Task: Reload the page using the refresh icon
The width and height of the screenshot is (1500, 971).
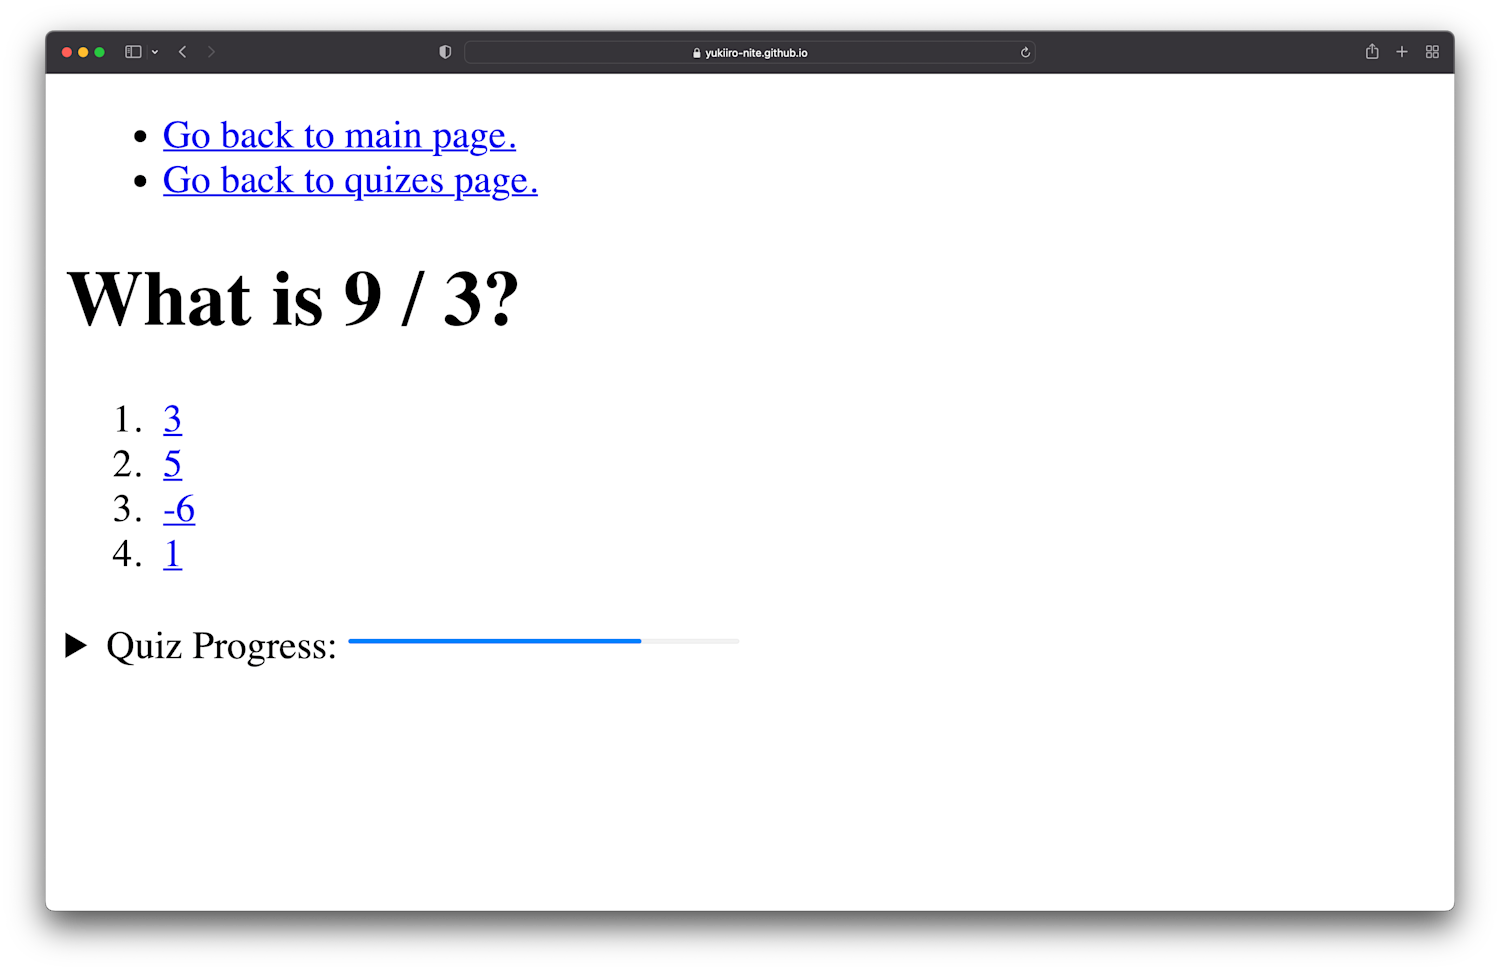Action: pos(1025,52)
